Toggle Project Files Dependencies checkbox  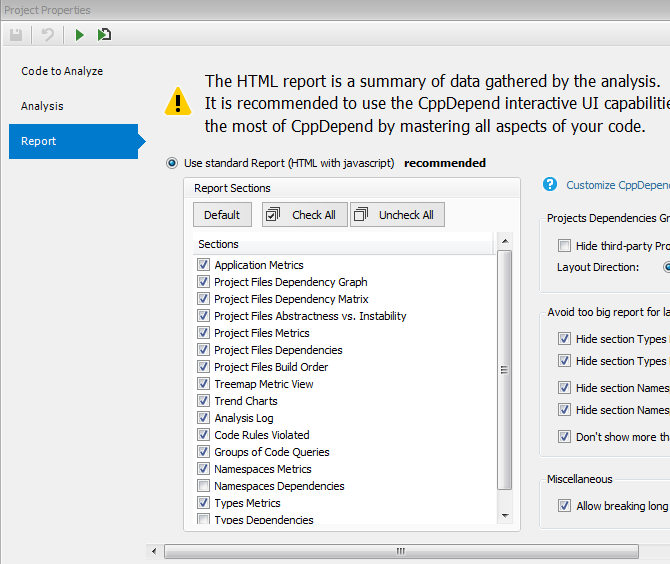tap(203, 350)
